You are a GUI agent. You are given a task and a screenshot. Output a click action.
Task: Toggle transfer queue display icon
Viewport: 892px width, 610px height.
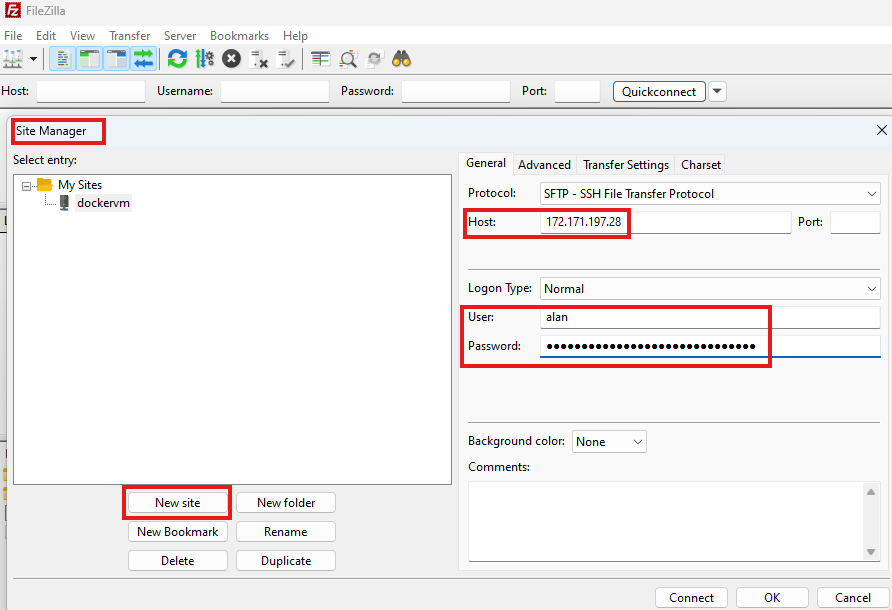[x=143, y=59]
